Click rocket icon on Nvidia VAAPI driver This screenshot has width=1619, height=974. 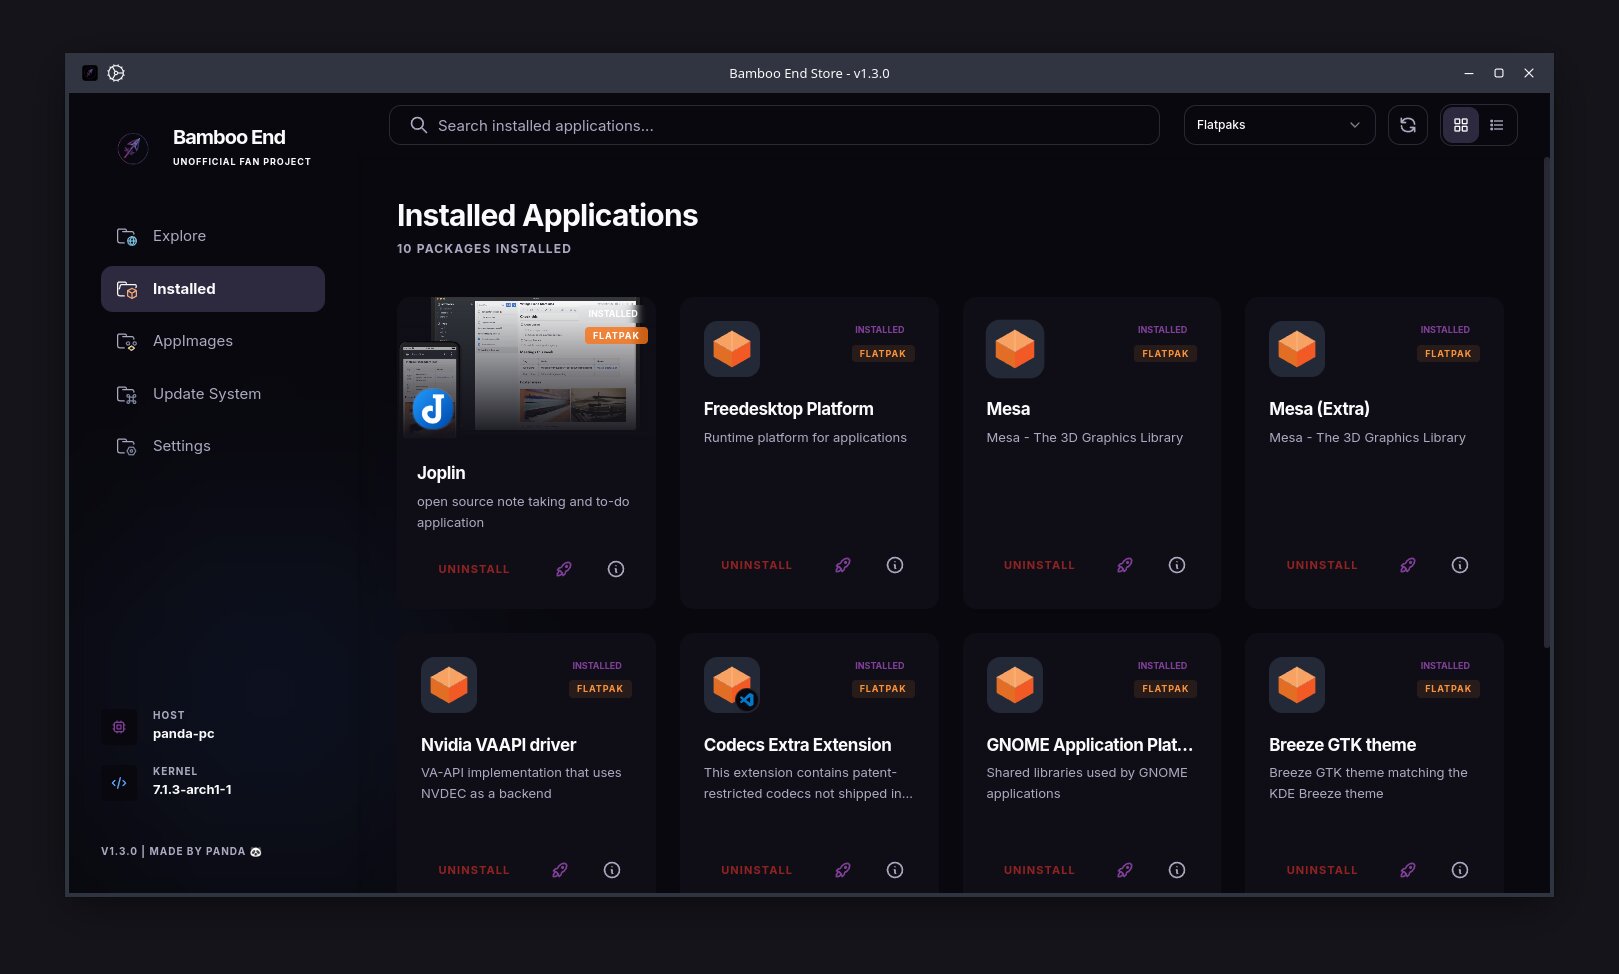click(560, 870)
